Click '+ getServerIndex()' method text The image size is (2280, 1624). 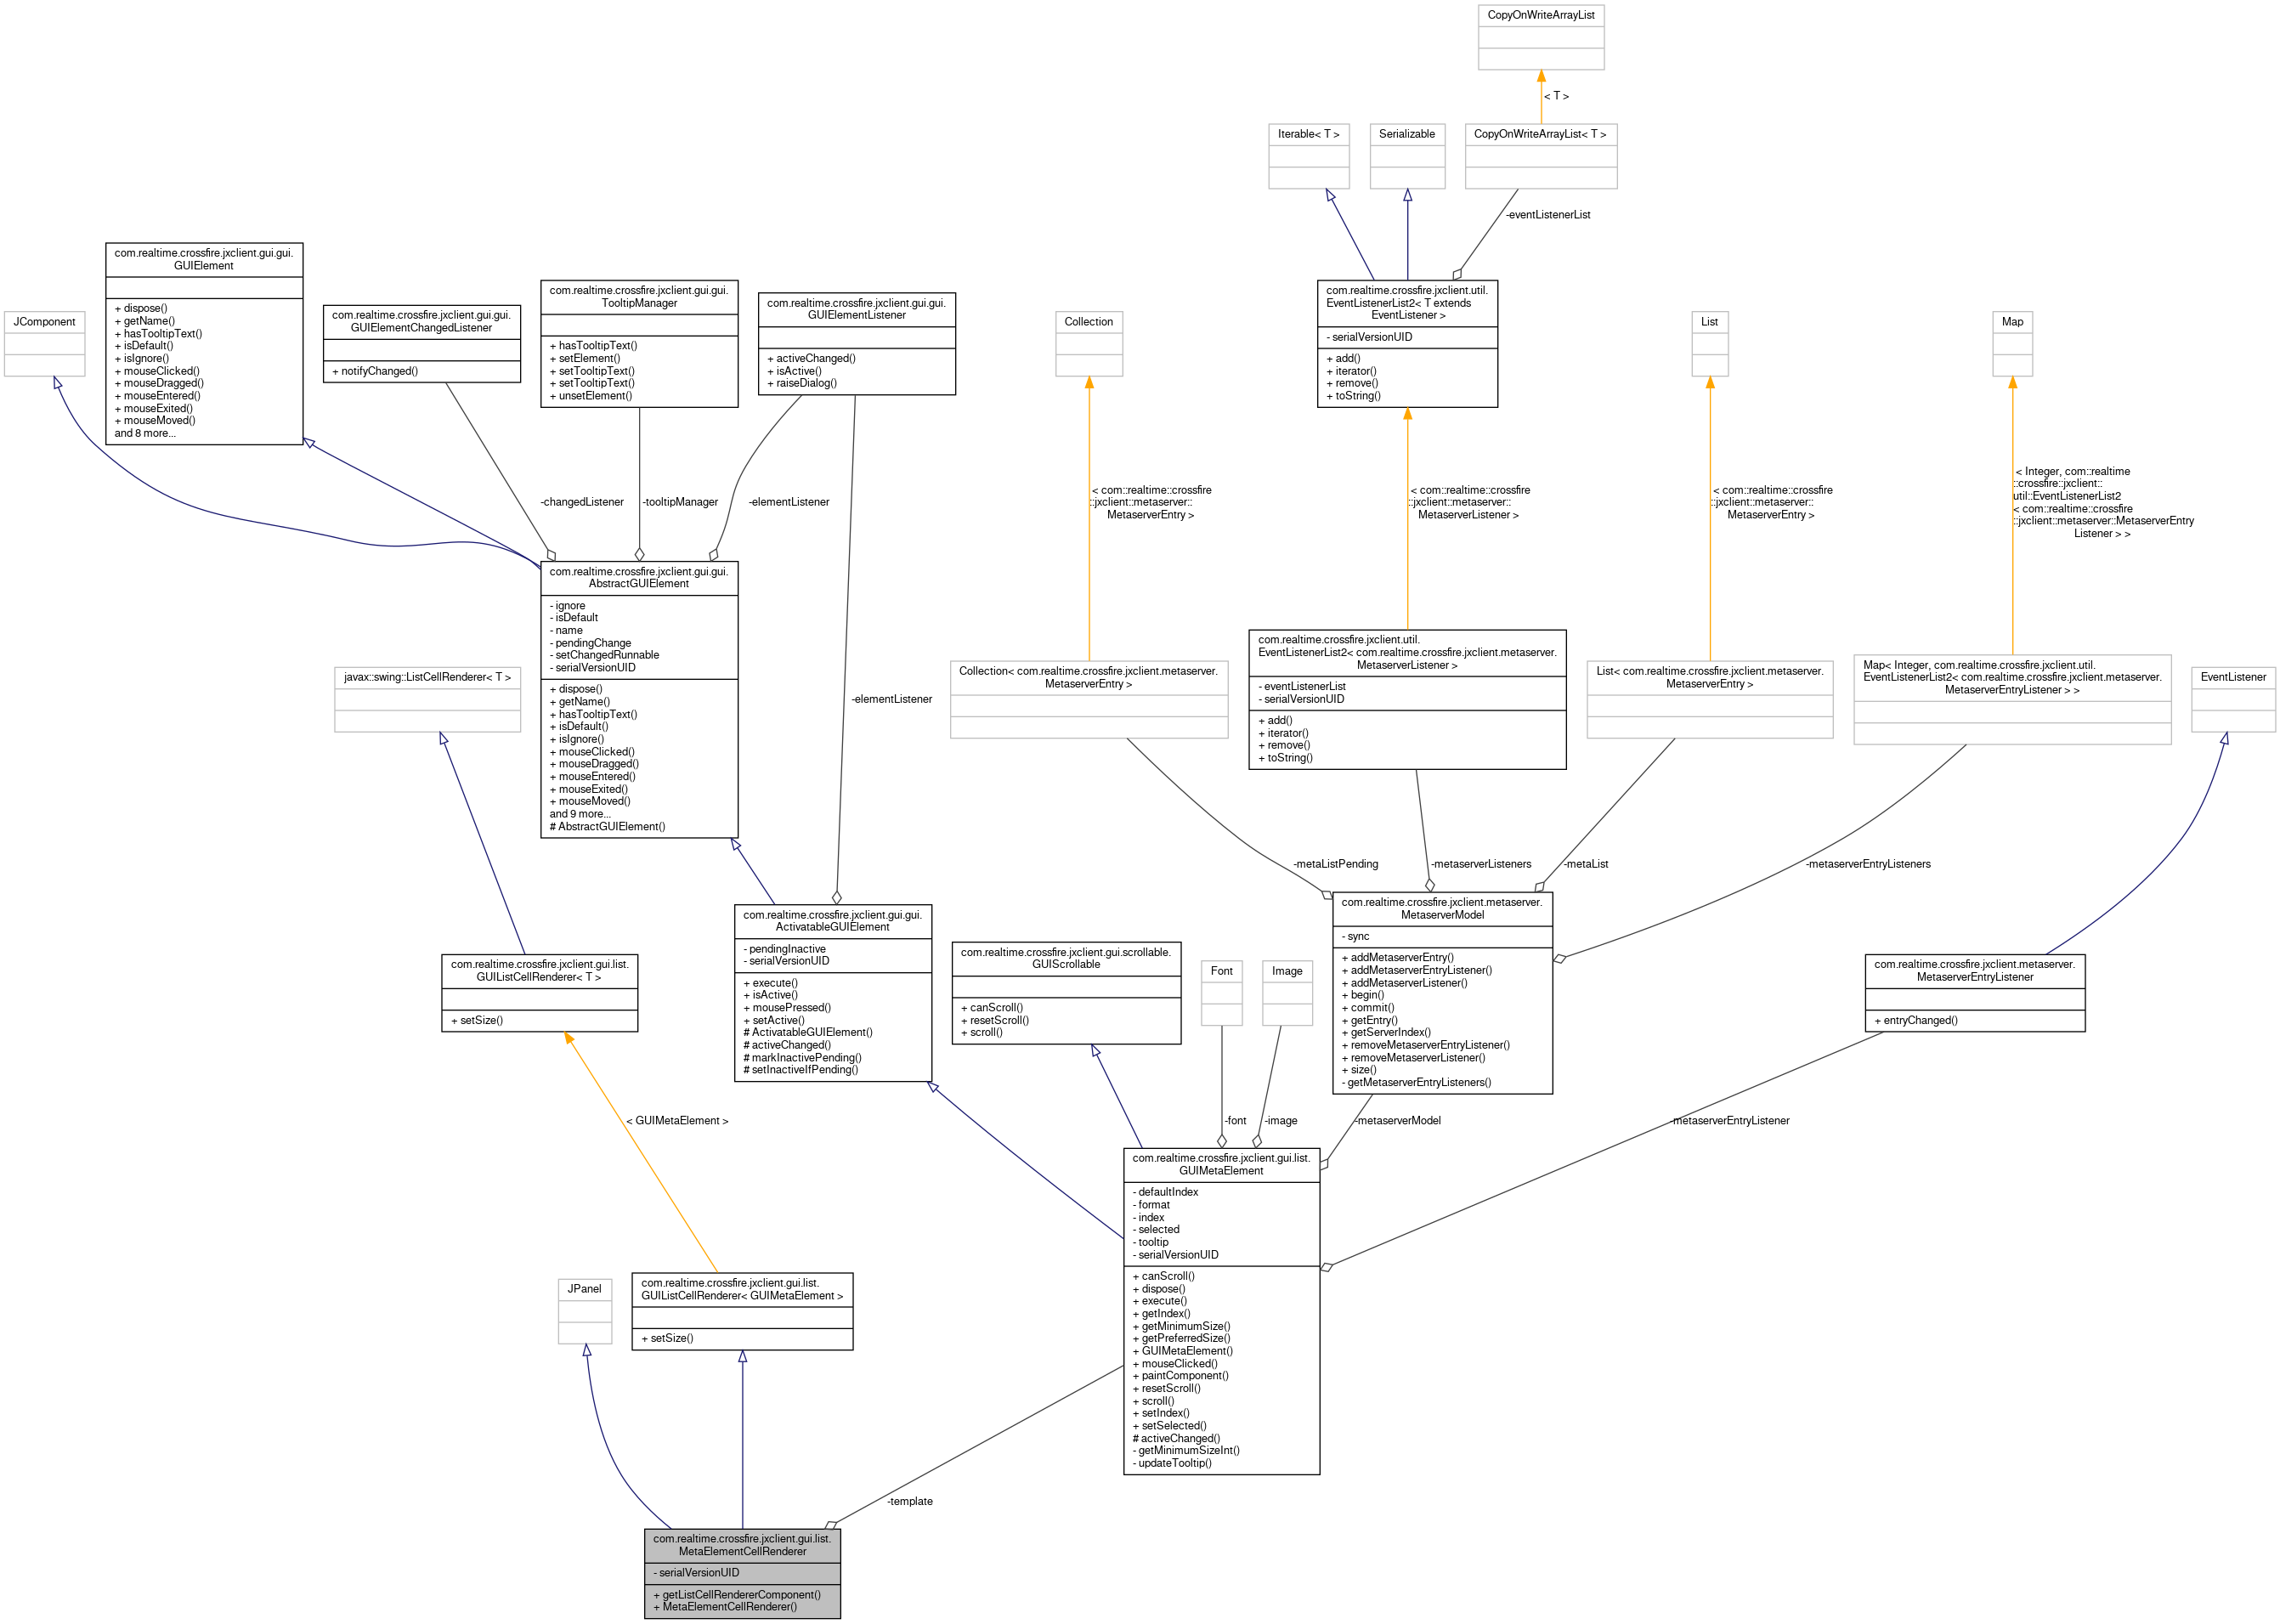click(1386, 1032)
